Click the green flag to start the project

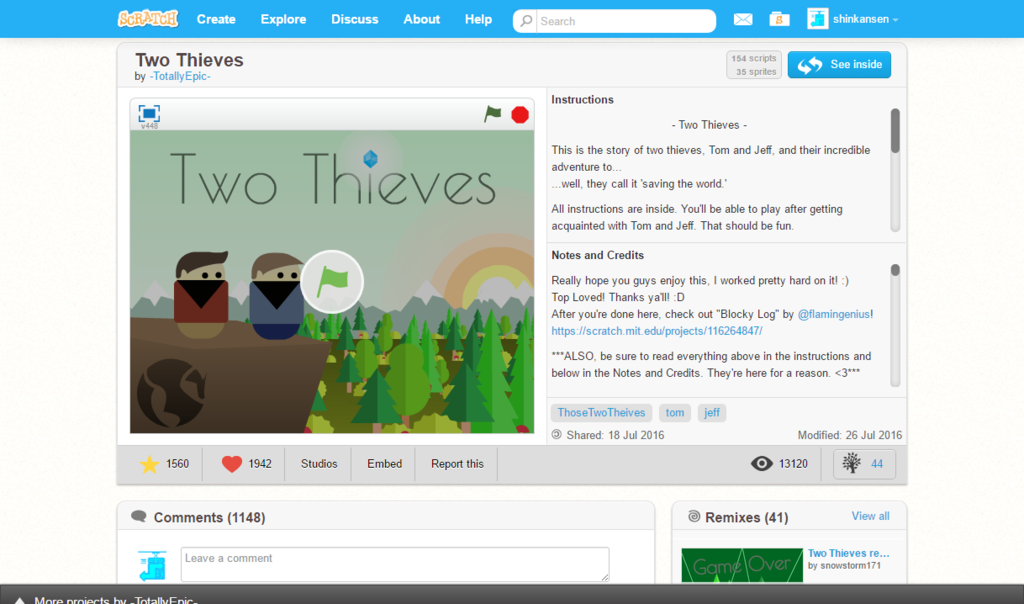coord(490,115)
